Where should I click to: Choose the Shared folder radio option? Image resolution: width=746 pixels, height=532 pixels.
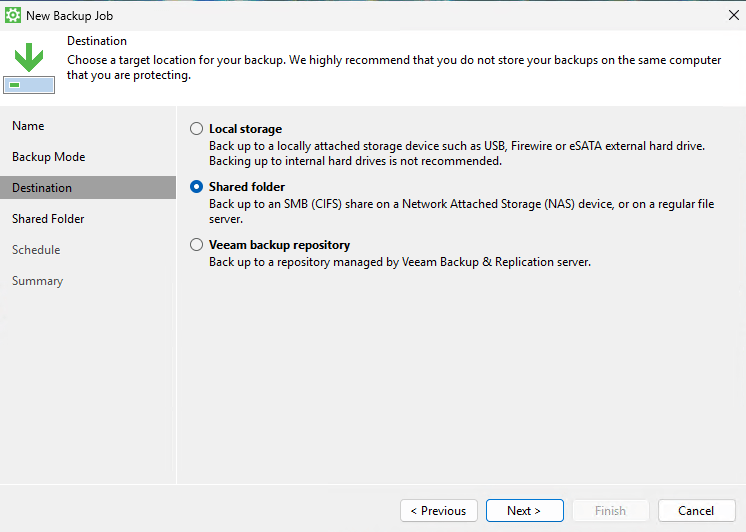[x=196, y=187]
